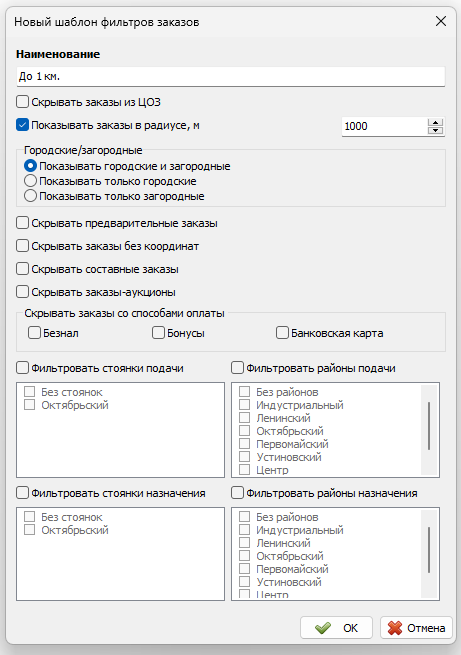Select Показывать только загородные radio
The height and width of the screenshot is (655, 461).
tap(30, 196)
